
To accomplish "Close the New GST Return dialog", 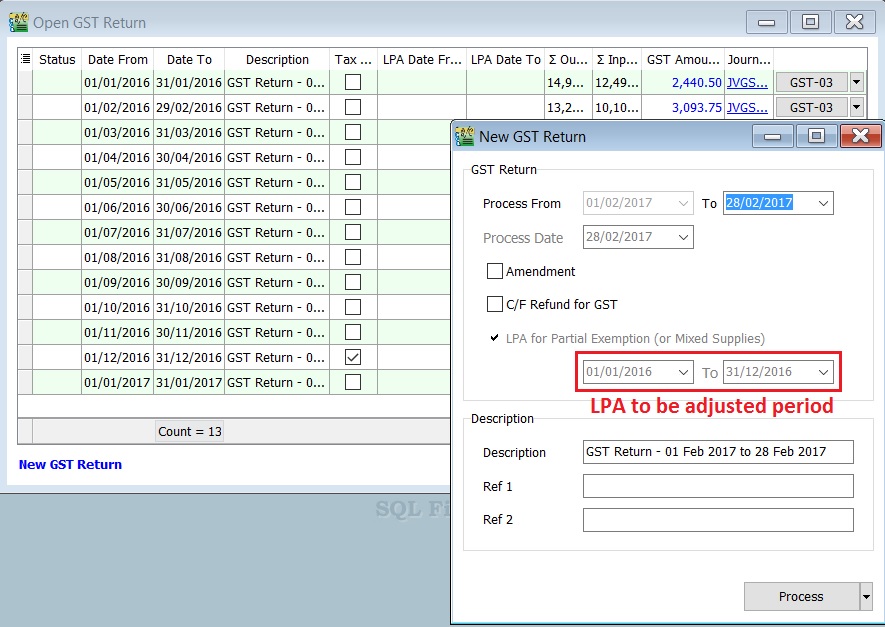I will (860, 136).
